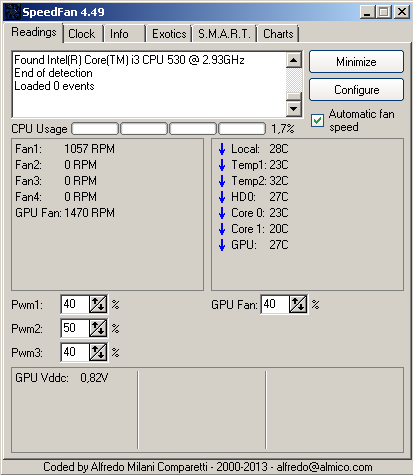This screenshot has height=475, width=413.
Task: Click the GPU temperature arrow icon
Action: pyautogui.click(x=222, y=245)
